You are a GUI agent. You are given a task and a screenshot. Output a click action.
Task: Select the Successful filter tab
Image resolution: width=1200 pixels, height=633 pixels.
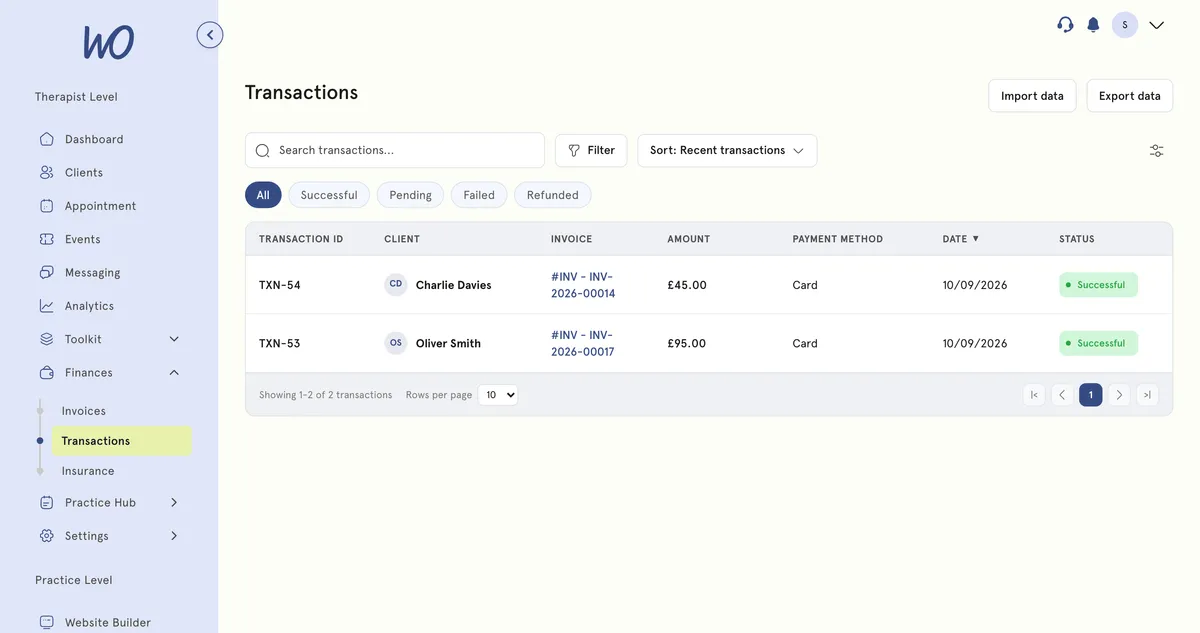point(329,195)
